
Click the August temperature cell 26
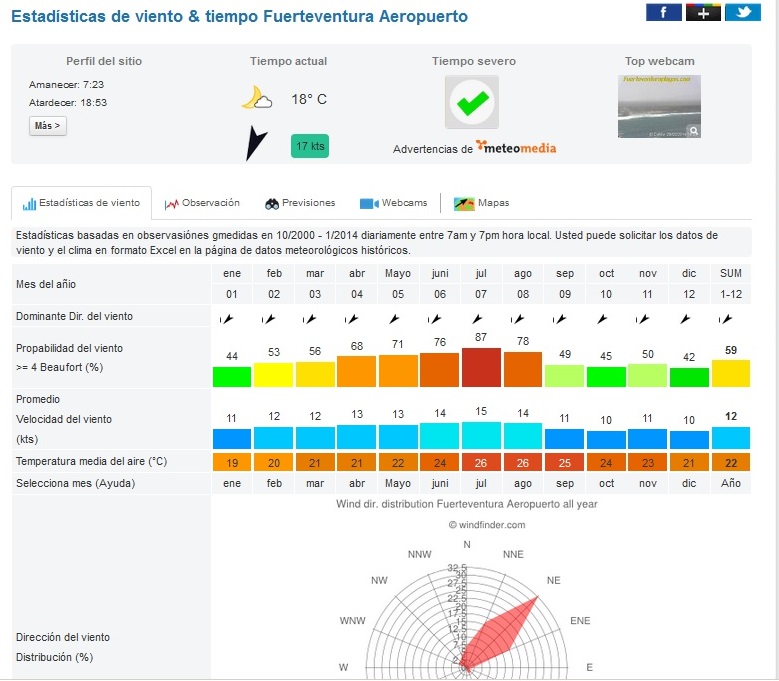pos(523,463)
